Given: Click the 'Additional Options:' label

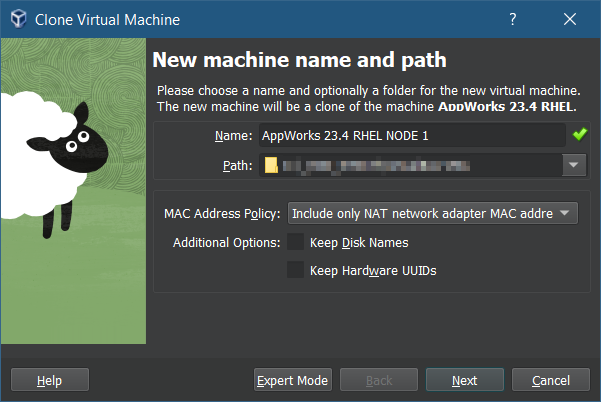Looking at the screenshot, I should 226,243.
